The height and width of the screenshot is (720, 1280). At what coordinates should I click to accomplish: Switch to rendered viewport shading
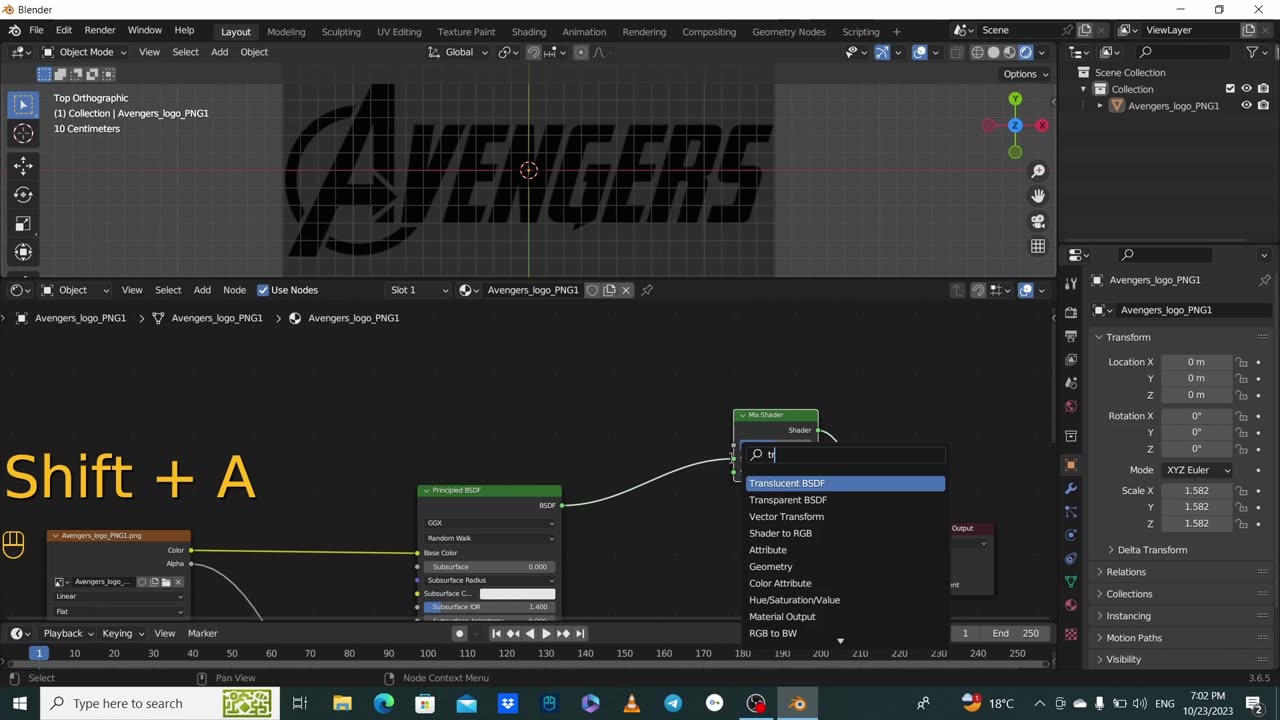pyautogui.click(x=1026, y=52)
